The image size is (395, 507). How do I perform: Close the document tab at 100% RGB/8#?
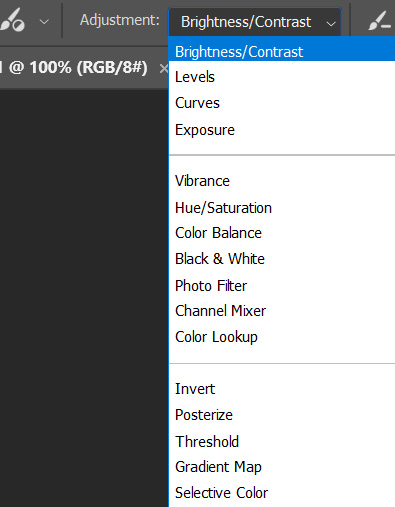163,69
